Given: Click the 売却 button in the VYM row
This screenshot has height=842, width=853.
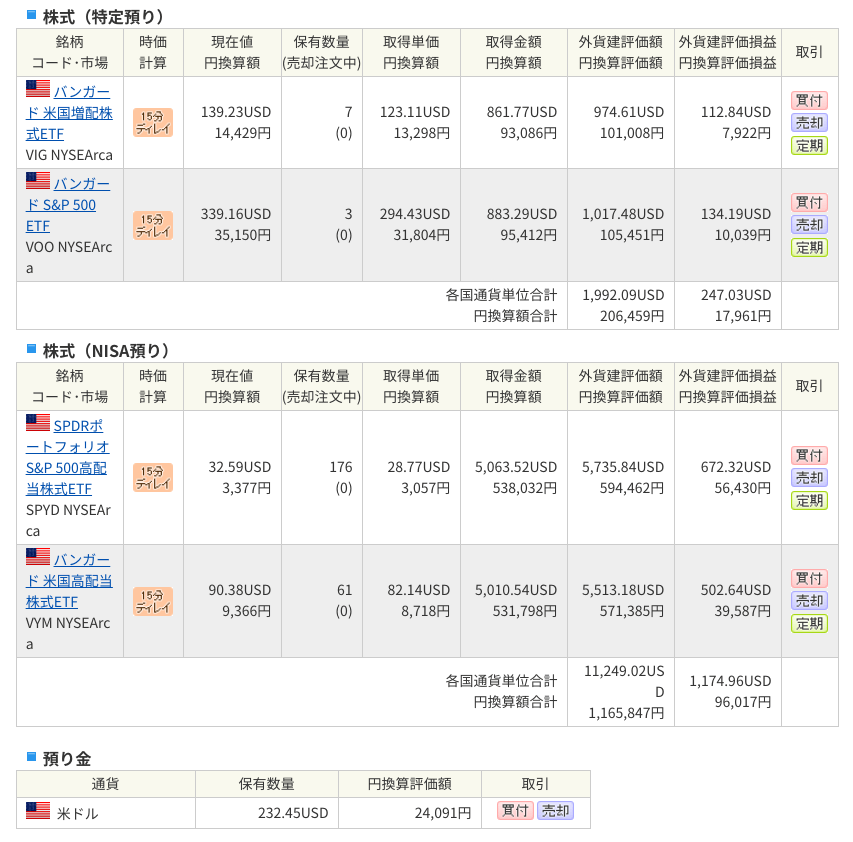Looking at the screenshot, I should [809, 601].
